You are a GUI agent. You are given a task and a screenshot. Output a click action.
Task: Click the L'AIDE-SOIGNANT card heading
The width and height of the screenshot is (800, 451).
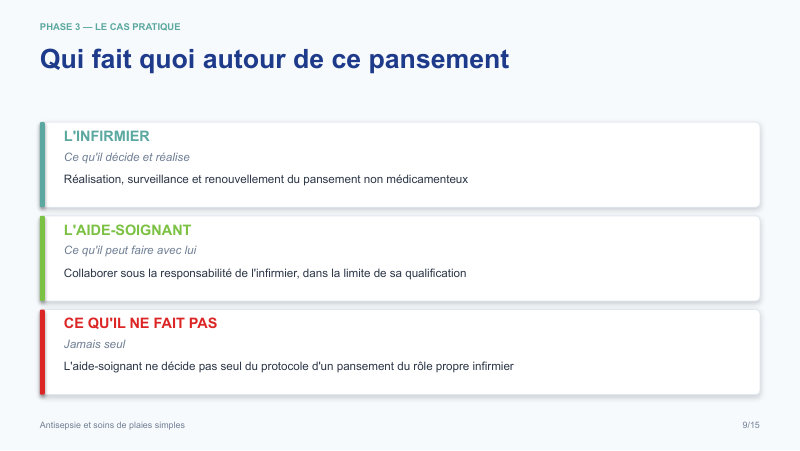[x=127, y=230]
